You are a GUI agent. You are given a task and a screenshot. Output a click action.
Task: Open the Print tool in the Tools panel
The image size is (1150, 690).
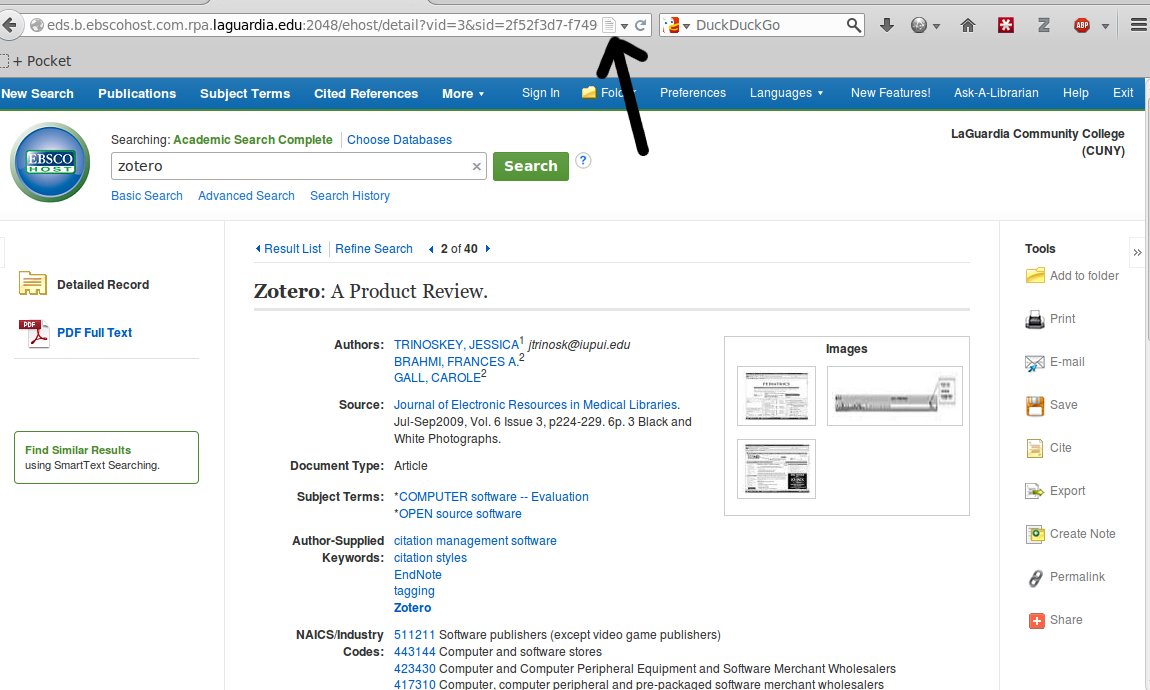1060,318
